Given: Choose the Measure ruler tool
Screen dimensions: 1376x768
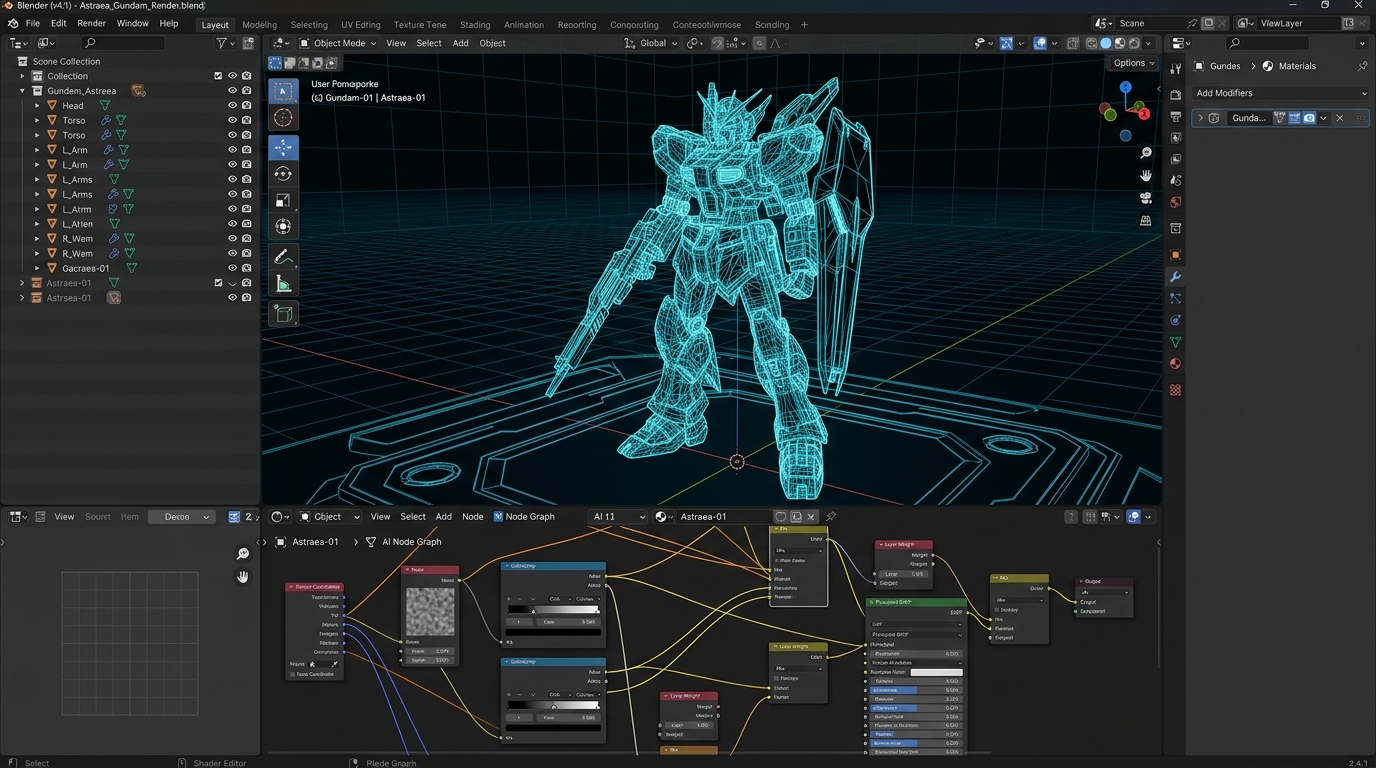Looking at the screenshot, I should (283, 284).
